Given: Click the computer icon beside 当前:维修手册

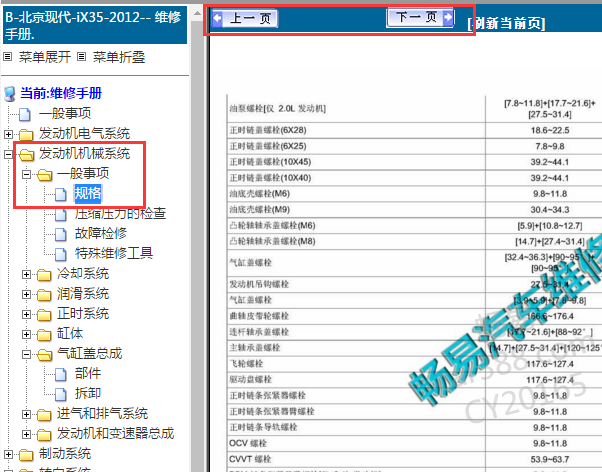Looking at the screenshot, I should point(10,93).
